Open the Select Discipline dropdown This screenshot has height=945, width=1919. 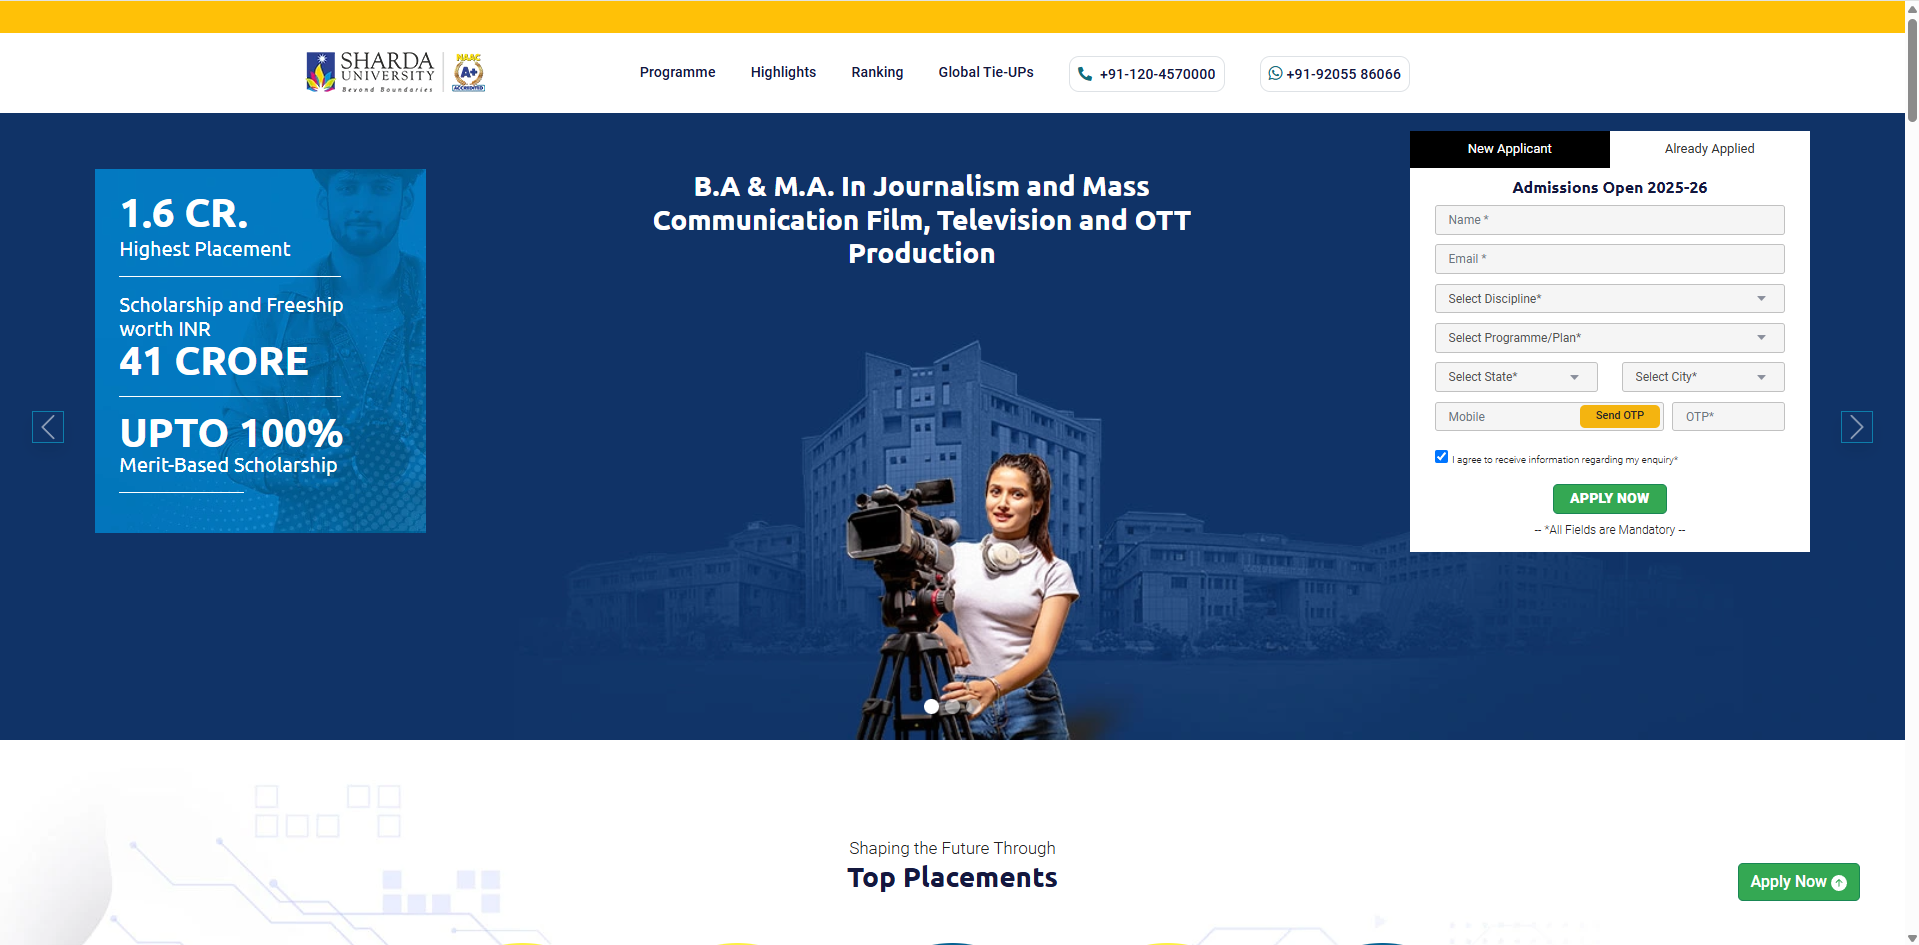(1609, 299)
